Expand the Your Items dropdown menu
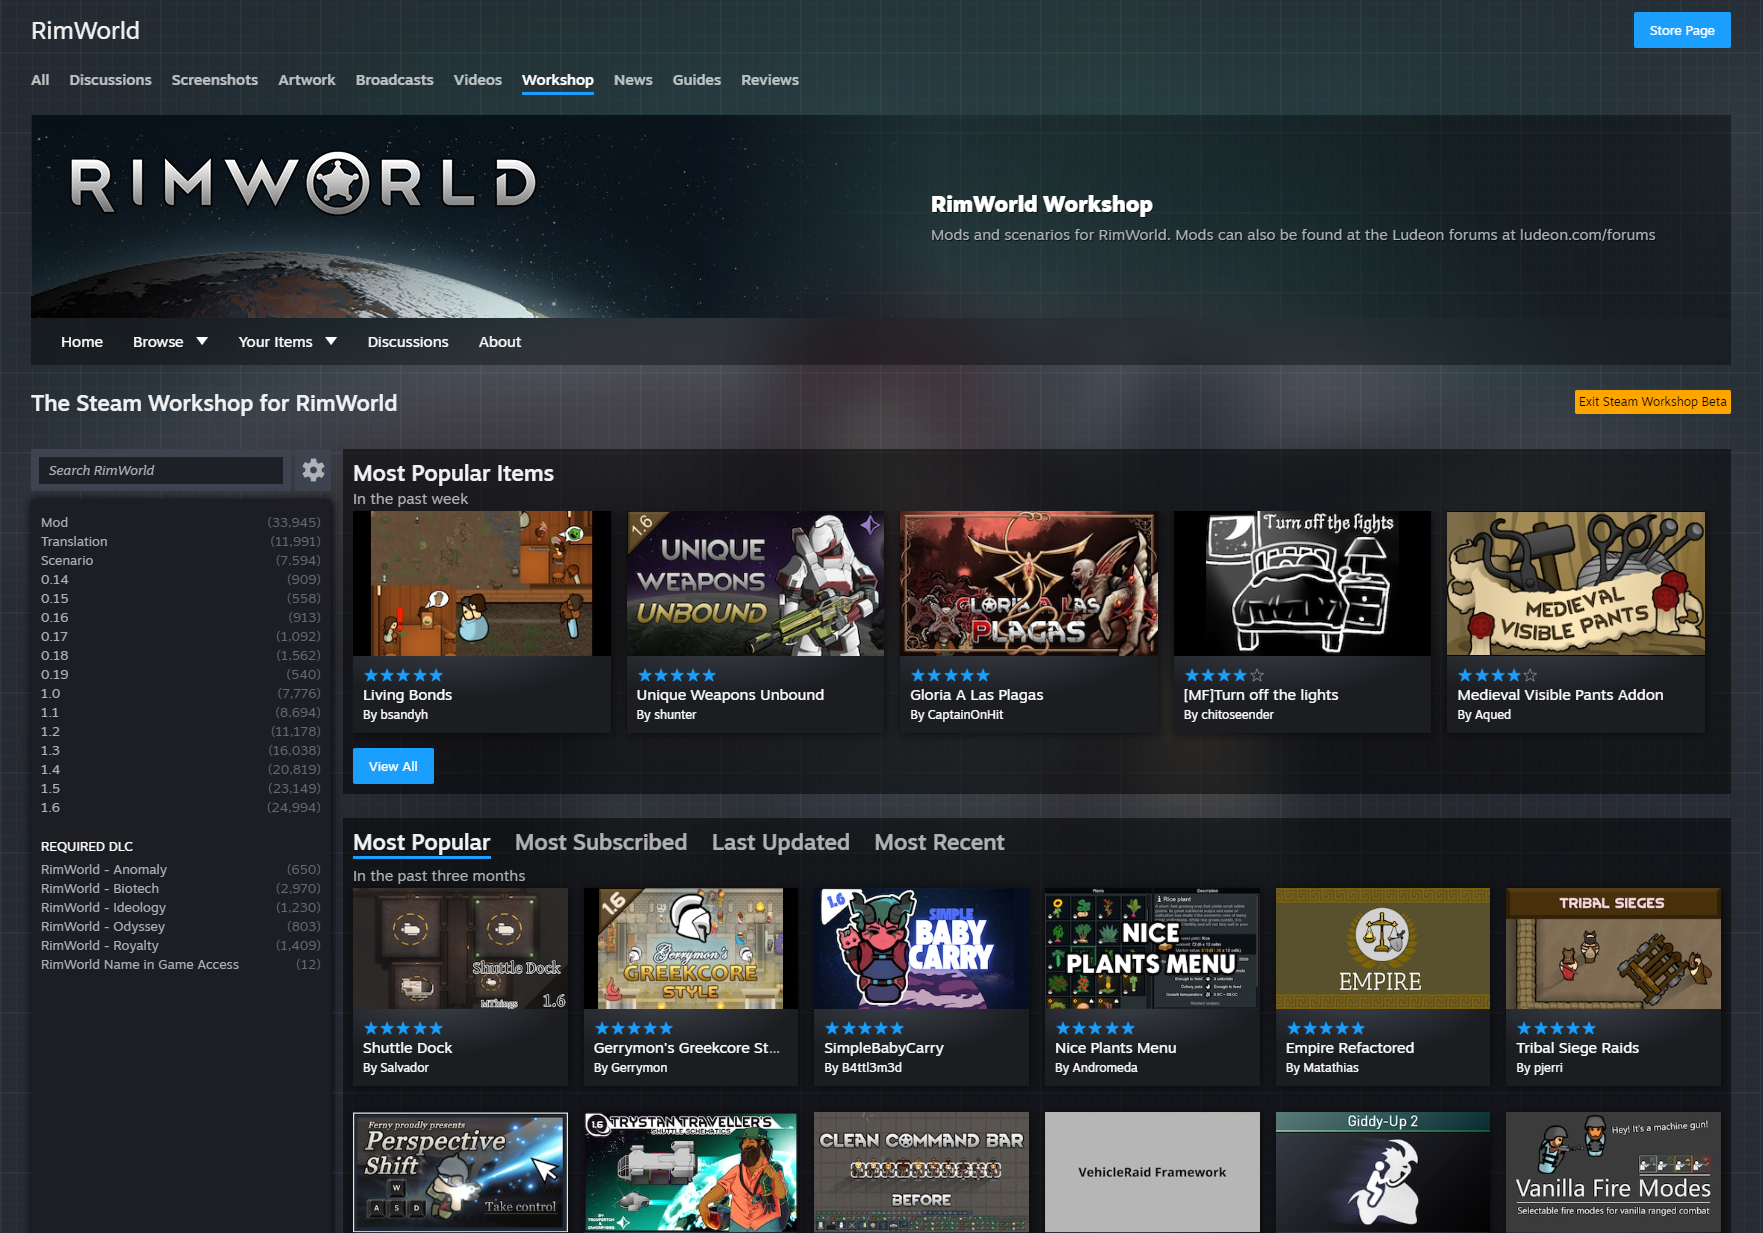 (x=287, y=342)
